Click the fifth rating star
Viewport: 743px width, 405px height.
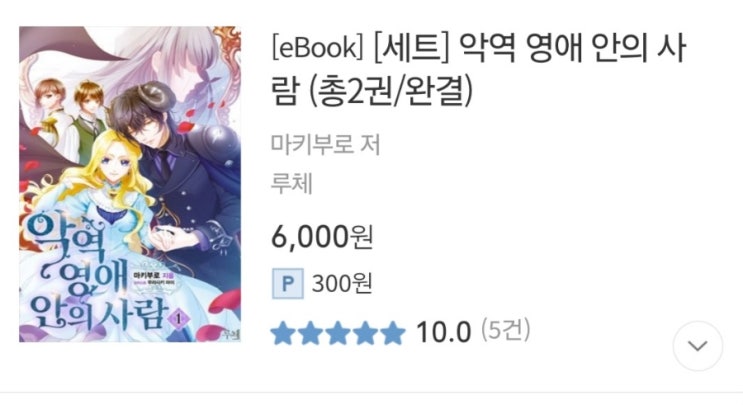(x=393, y=333)
